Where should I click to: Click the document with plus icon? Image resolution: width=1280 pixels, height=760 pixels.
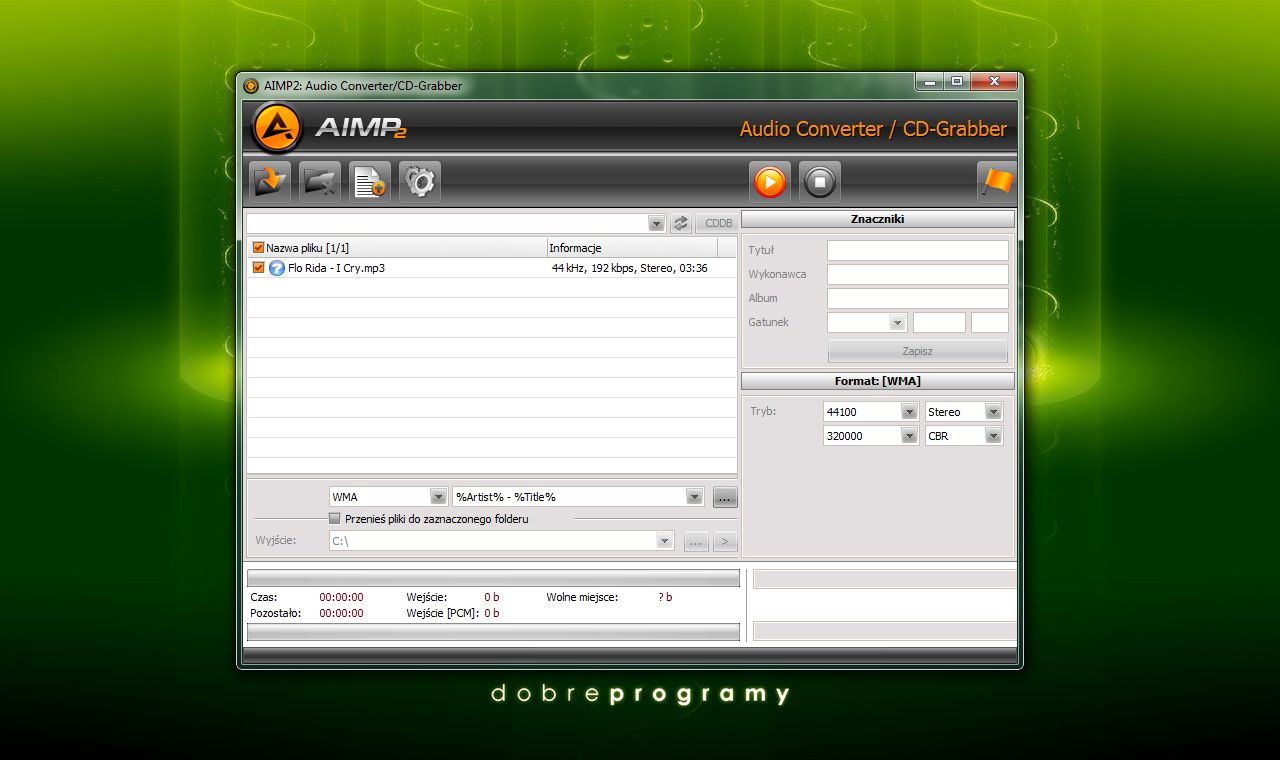(370, 182)
